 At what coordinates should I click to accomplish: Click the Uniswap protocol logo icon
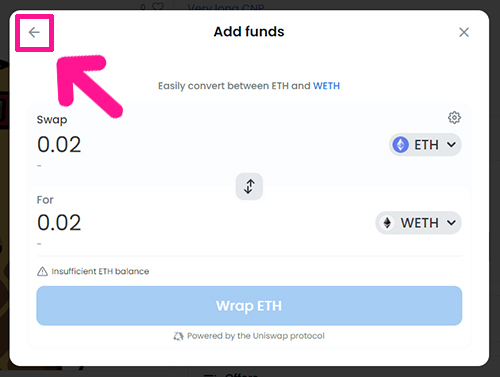178,336
